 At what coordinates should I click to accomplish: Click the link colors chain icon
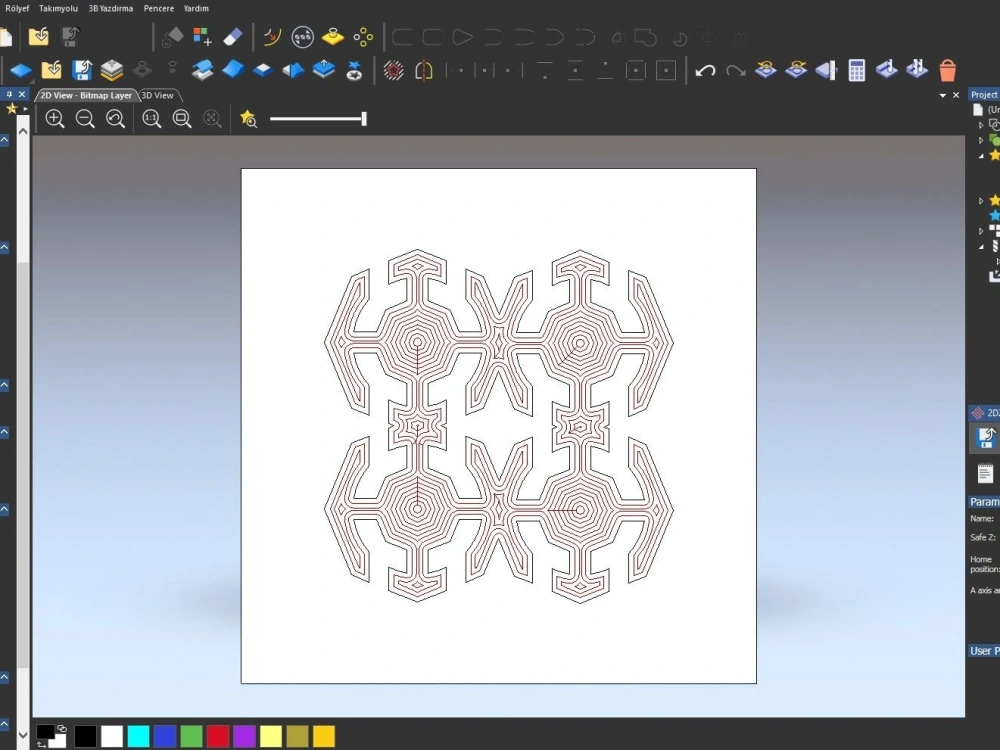(x=62, y=728)
